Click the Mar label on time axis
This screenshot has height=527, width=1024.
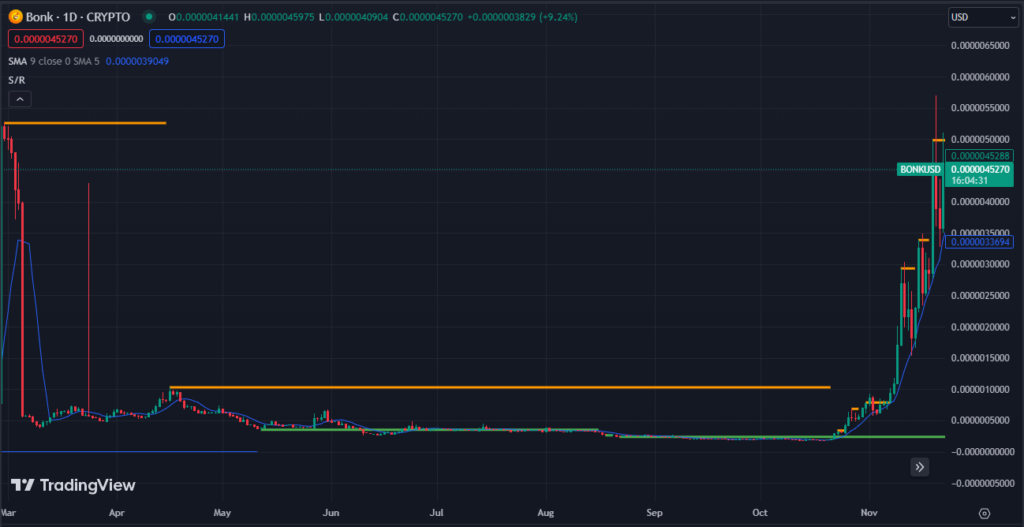(8, 513)
